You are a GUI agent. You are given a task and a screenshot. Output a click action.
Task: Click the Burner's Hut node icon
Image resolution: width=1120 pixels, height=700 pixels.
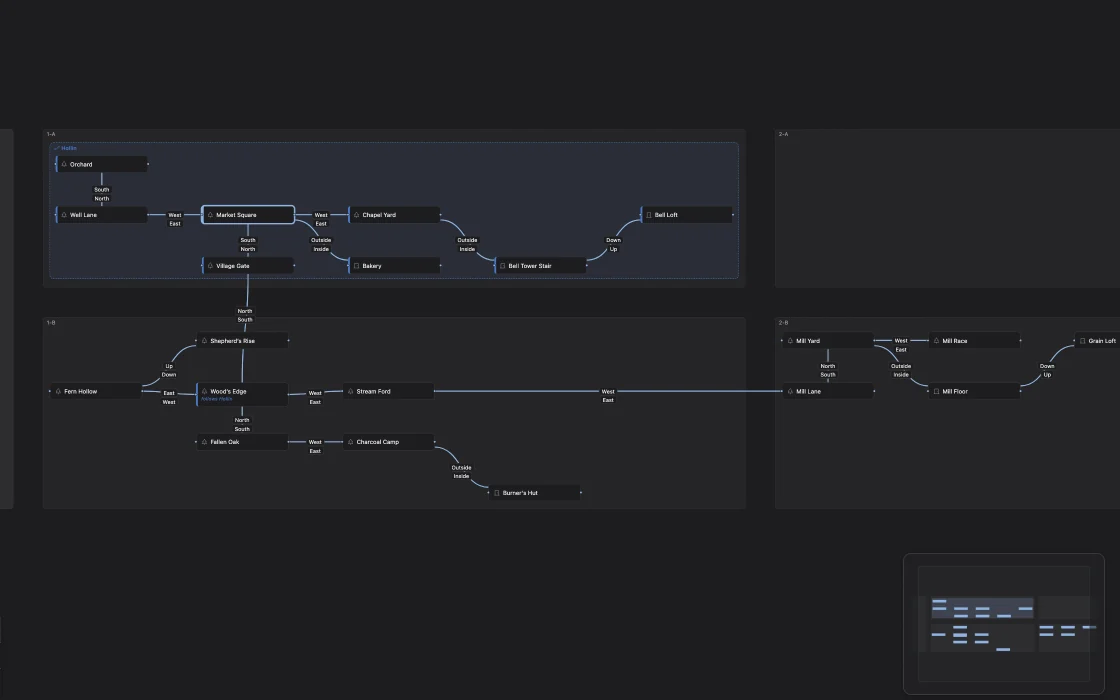[x=496, y=493]
